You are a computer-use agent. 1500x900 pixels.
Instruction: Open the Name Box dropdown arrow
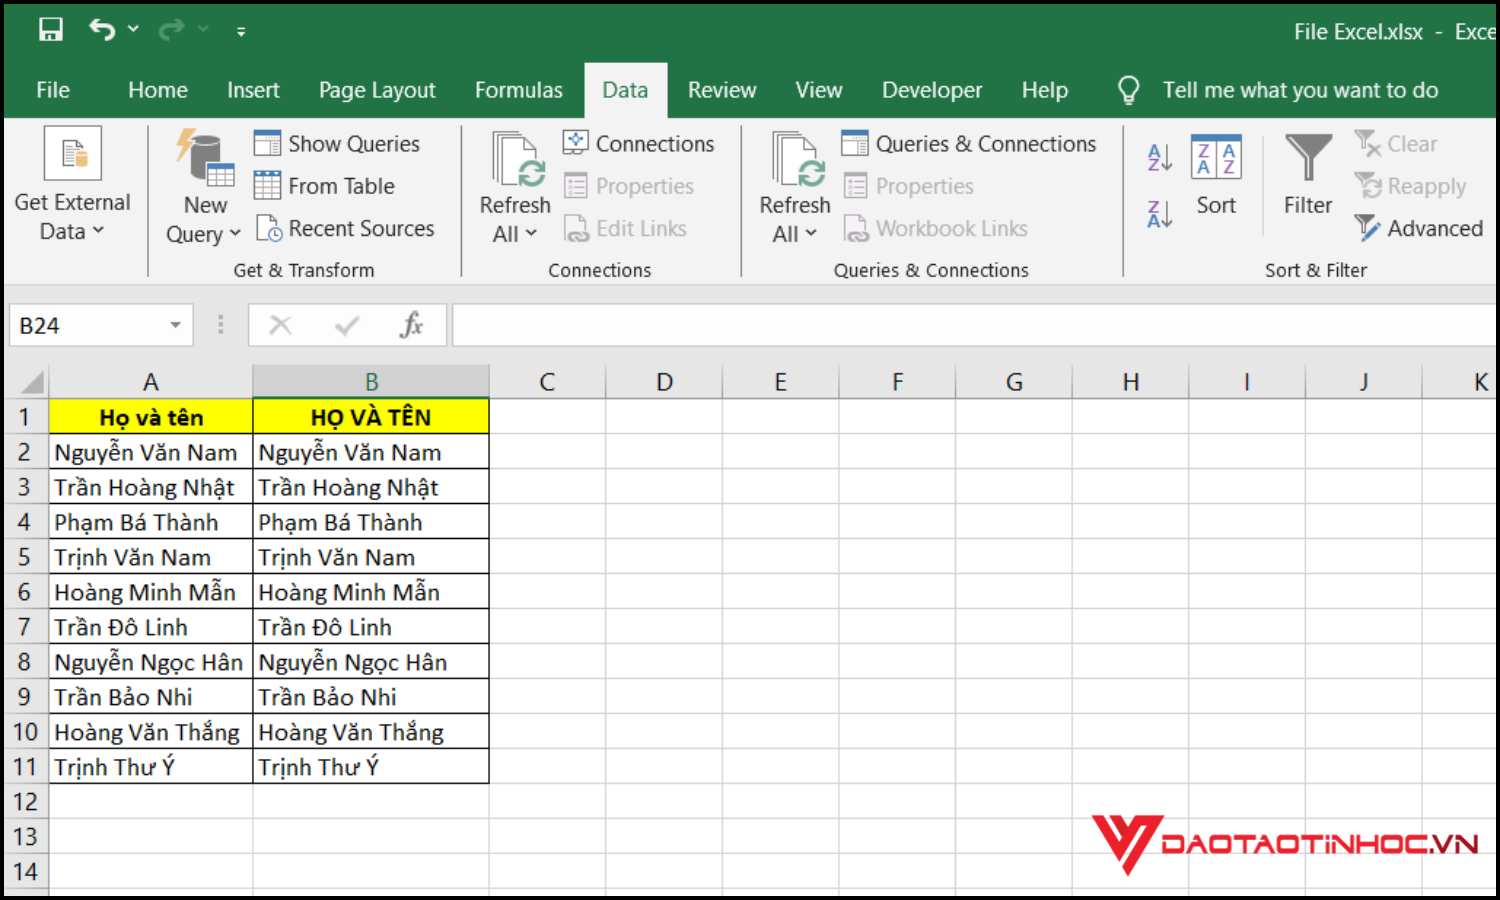click(175, 325)
